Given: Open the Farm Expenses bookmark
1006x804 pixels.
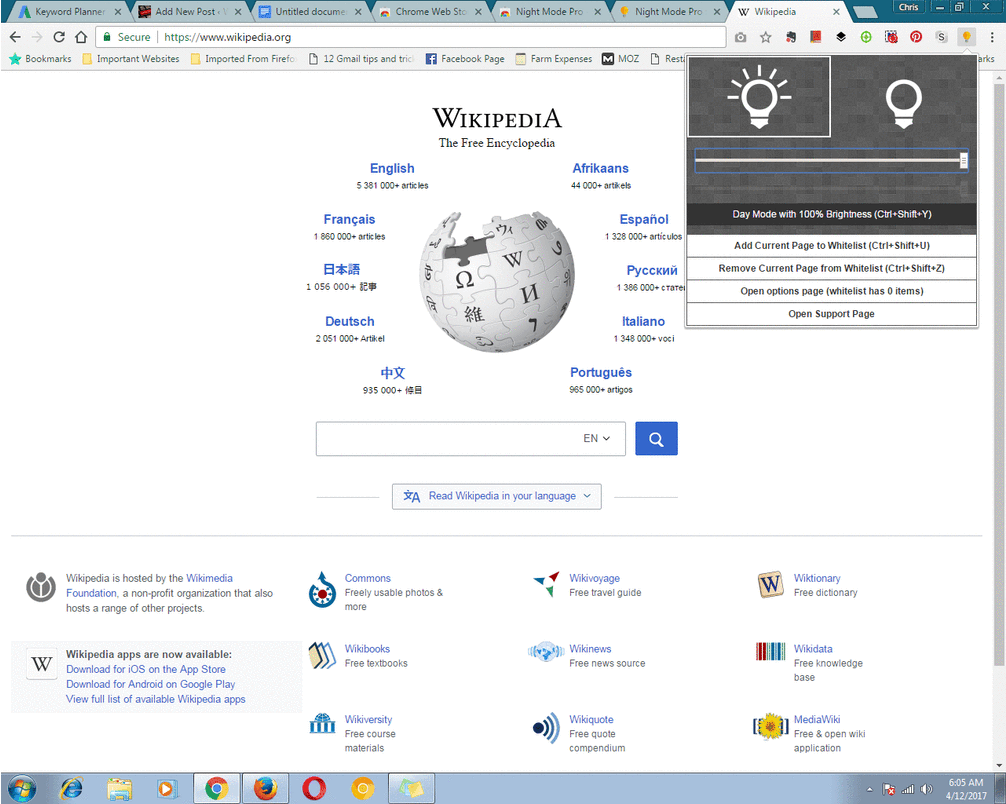Looking at the screenshot, I should click(554, 58).
